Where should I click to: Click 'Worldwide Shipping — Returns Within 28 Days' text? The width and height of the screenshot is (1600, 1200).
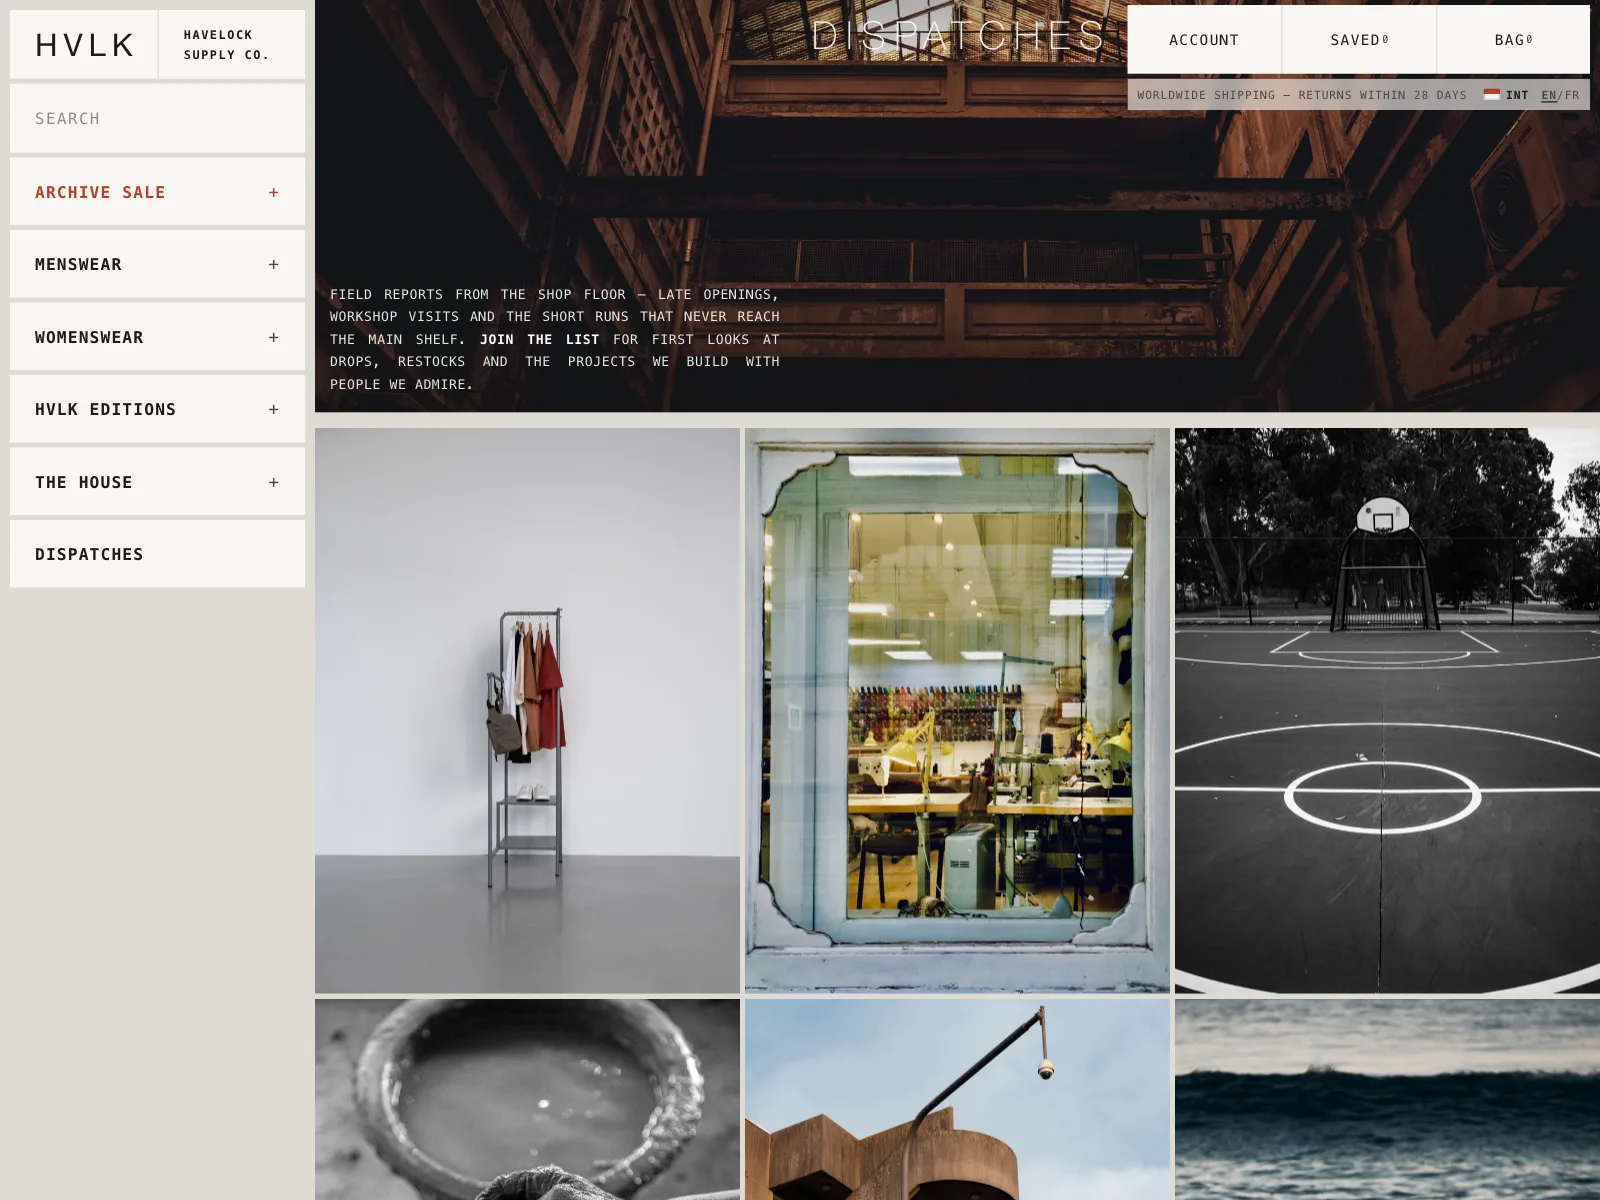click(1302, 95)
